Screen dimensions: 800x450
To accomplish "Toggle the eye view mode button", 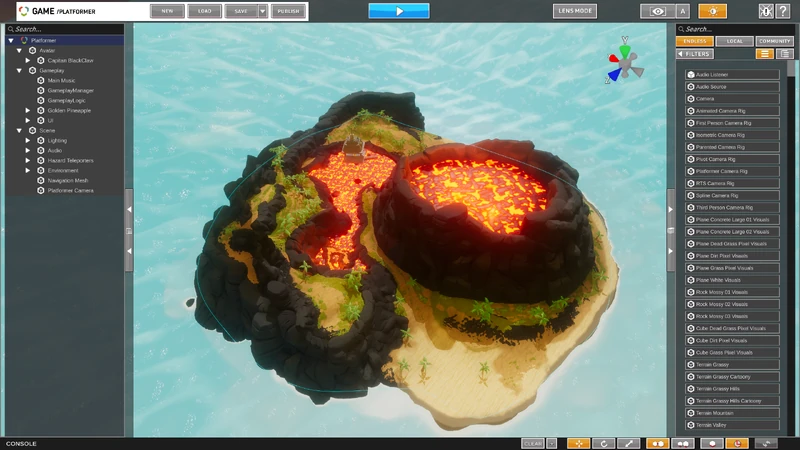I will tap(658, 11).
